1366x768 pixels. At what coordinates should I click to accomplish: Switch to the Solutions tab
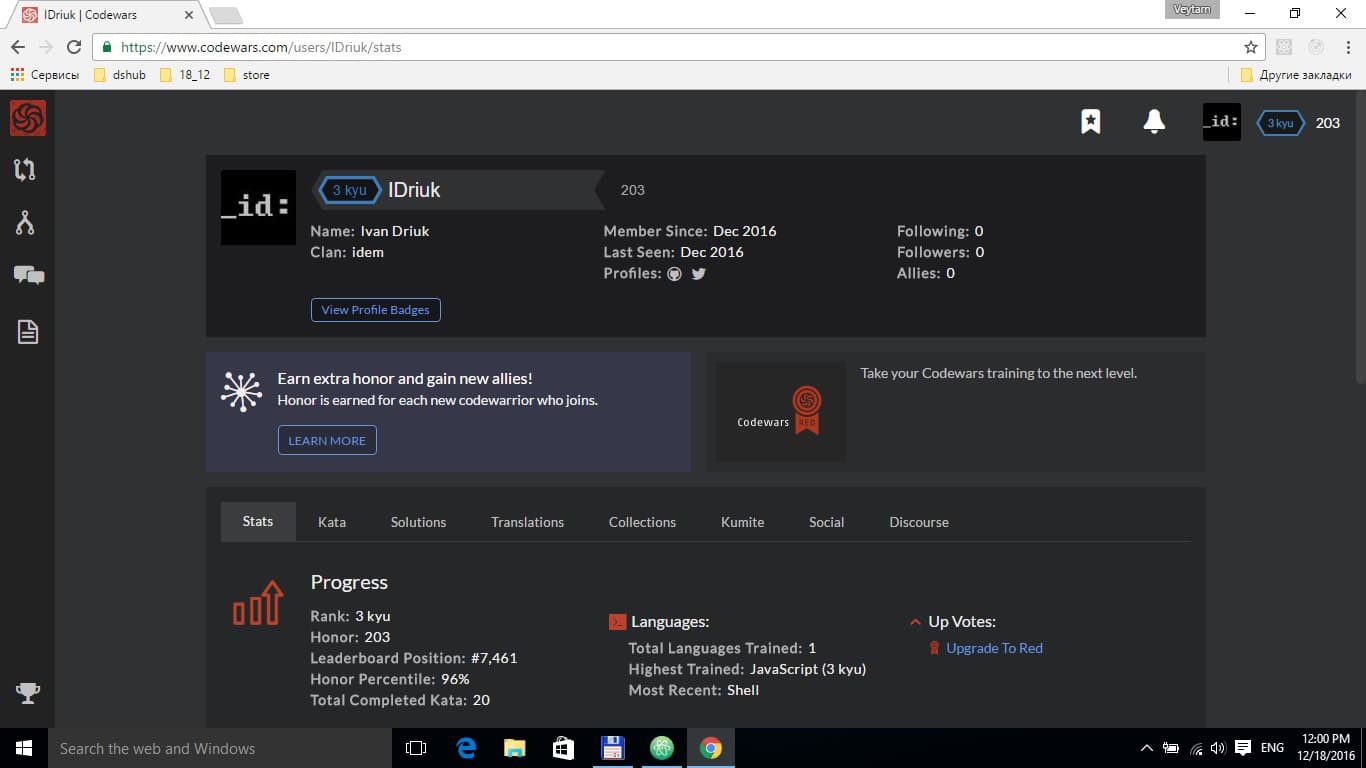click(x=418, y=522)
